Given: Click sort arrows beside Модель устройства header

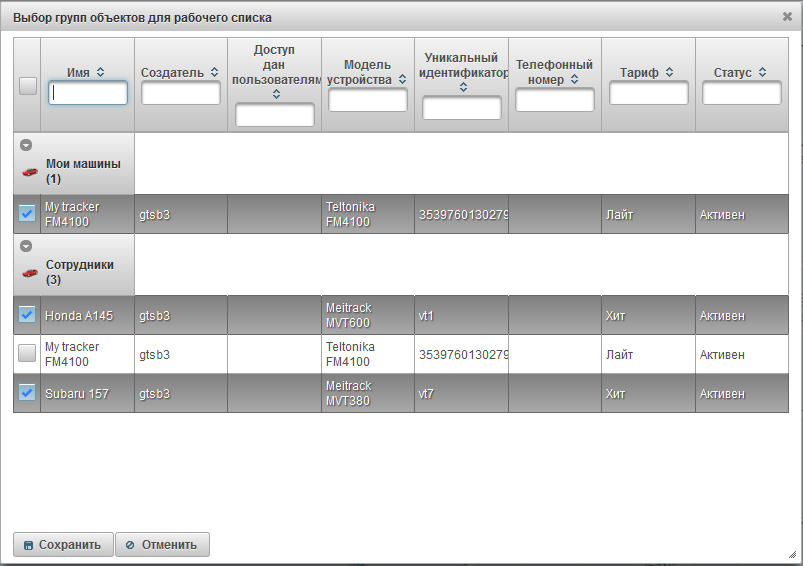Looking at the screenshot, I should [400, 79].
